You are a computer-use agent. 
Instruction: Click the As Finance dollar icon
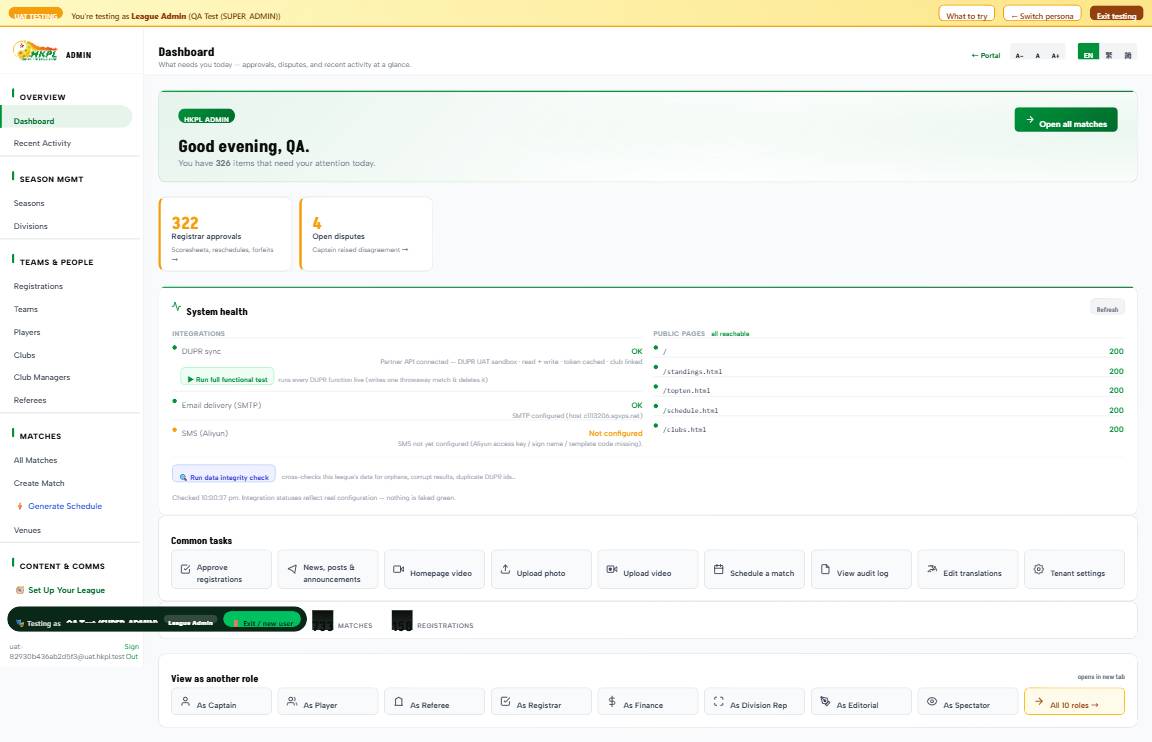pos(611,701)
